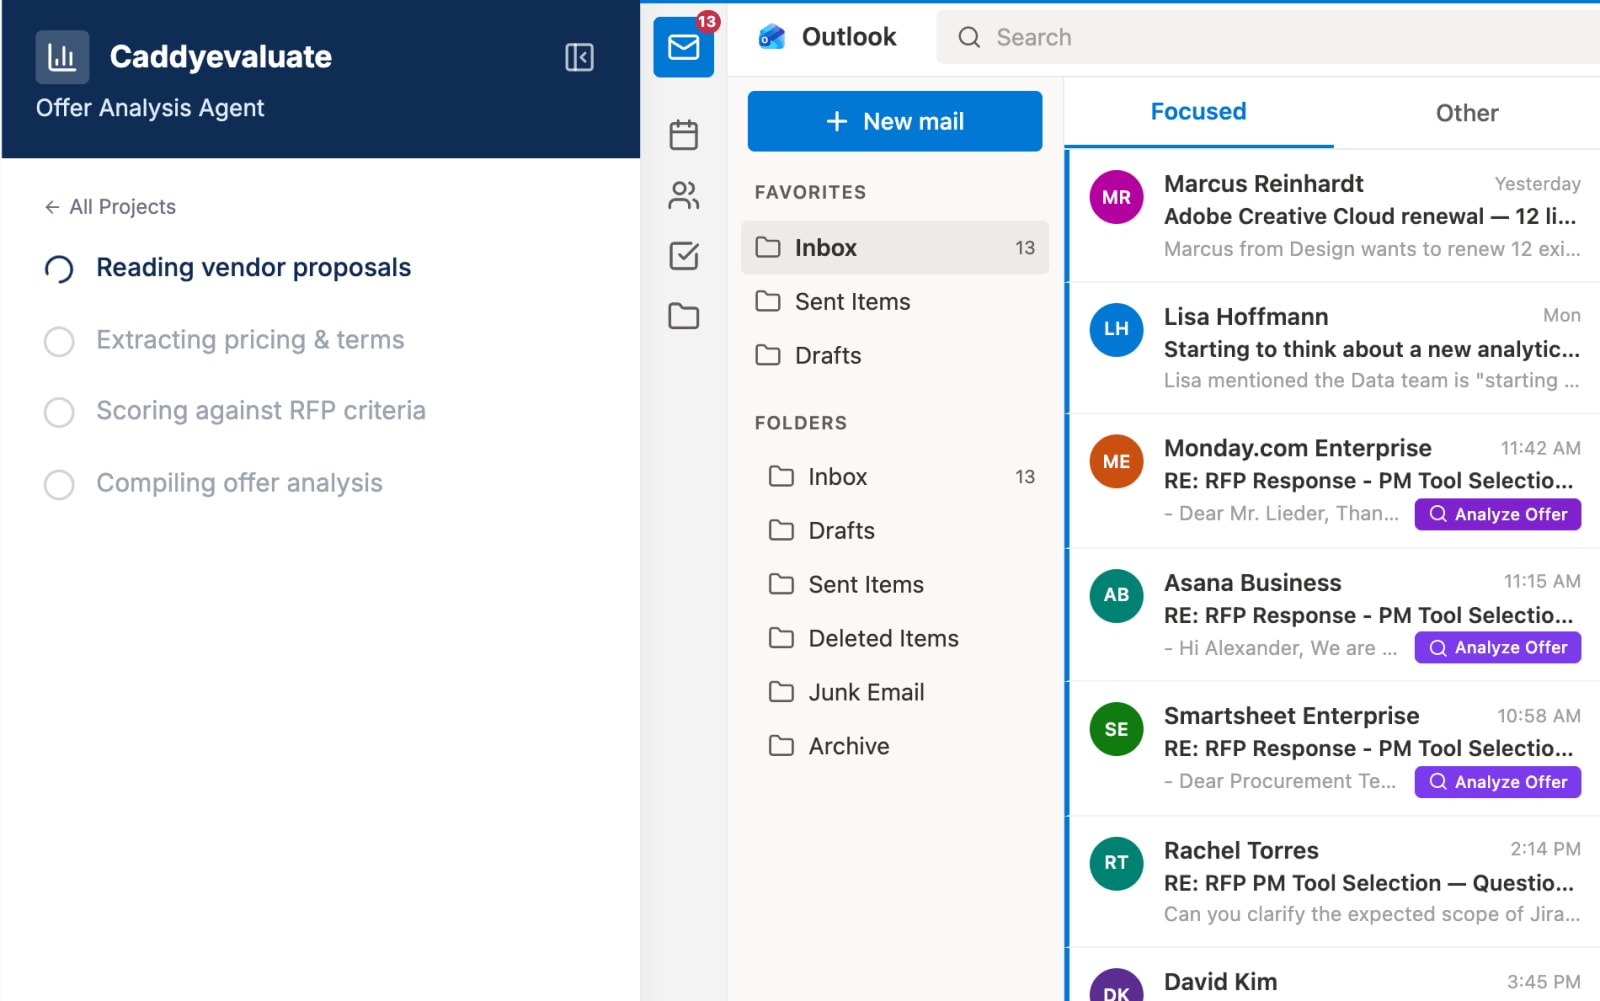The width and height of the screenshot is (1600, 1001).
Task: Click the FOLDERS section header
Action: pos(800,423)
